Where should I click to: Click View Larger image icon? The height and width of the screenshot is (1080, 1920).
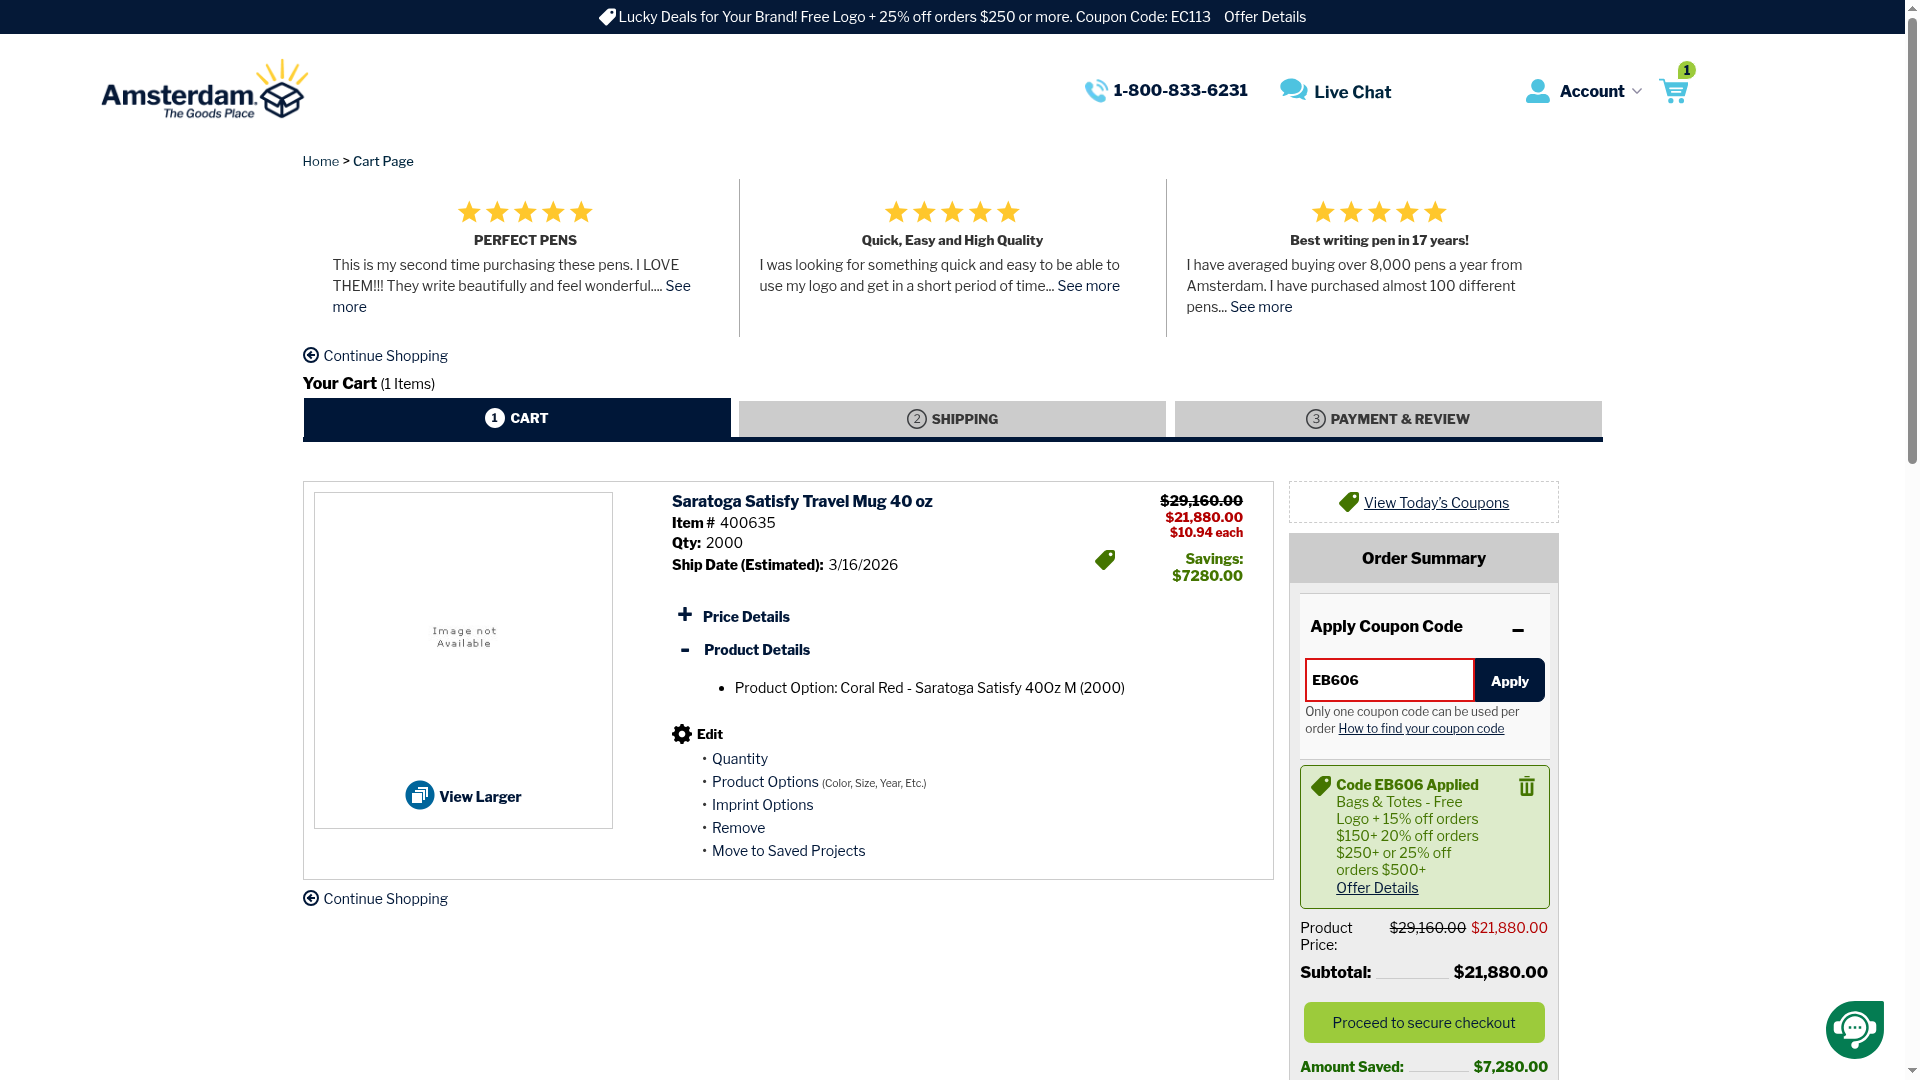[420, 796]
